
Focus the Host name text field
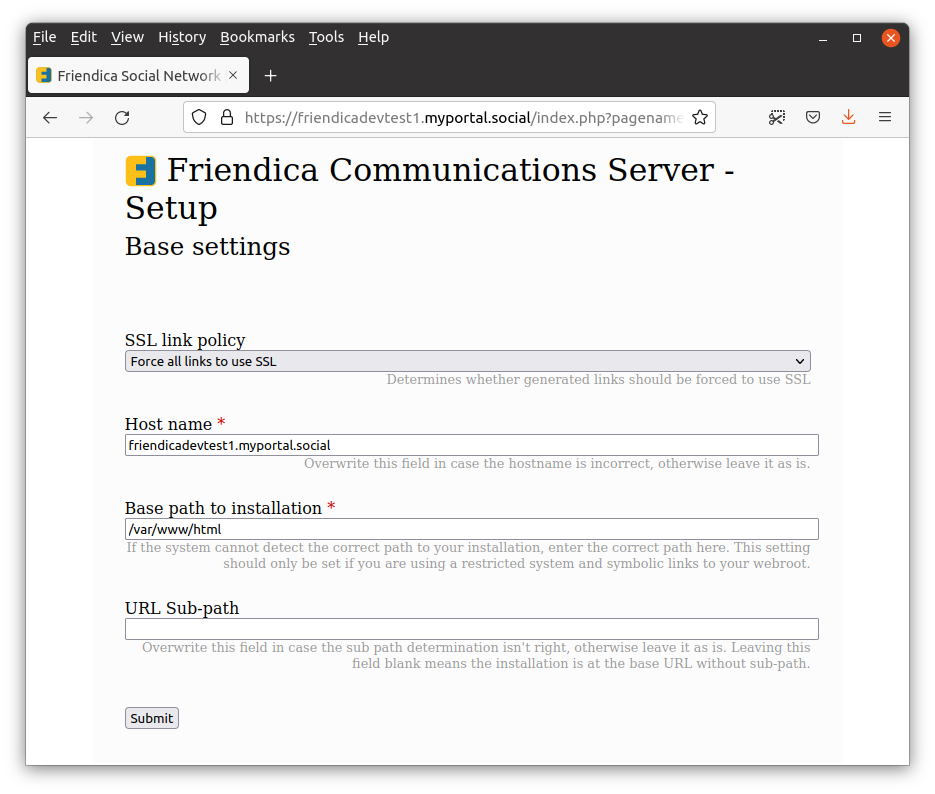click(471, 445)
